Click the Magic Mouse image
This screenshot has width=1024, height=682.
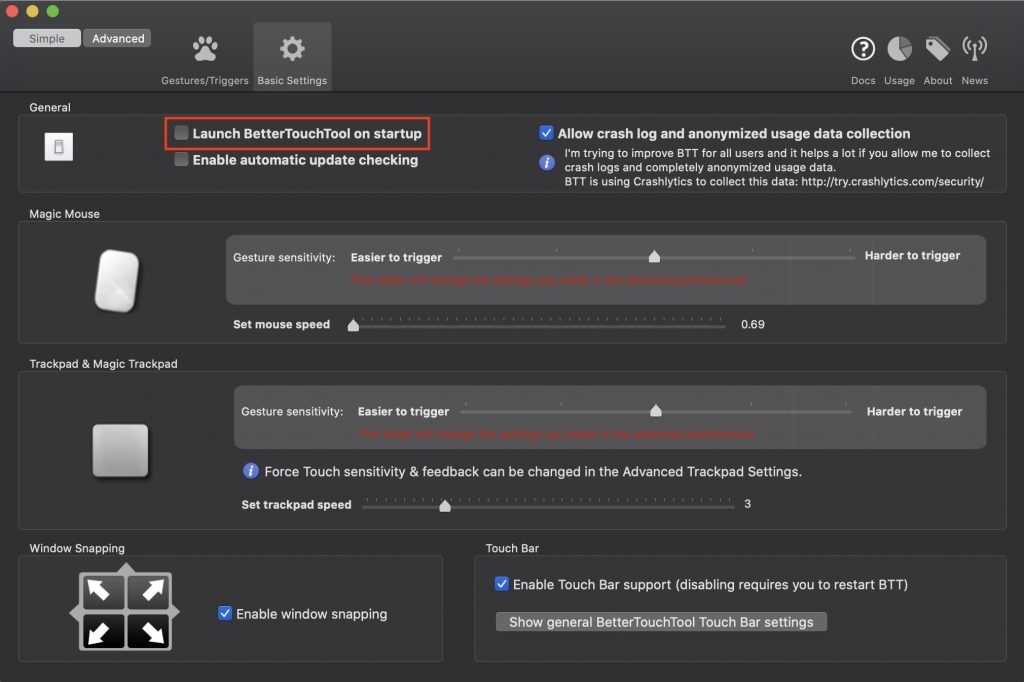(x=117, y=280)
